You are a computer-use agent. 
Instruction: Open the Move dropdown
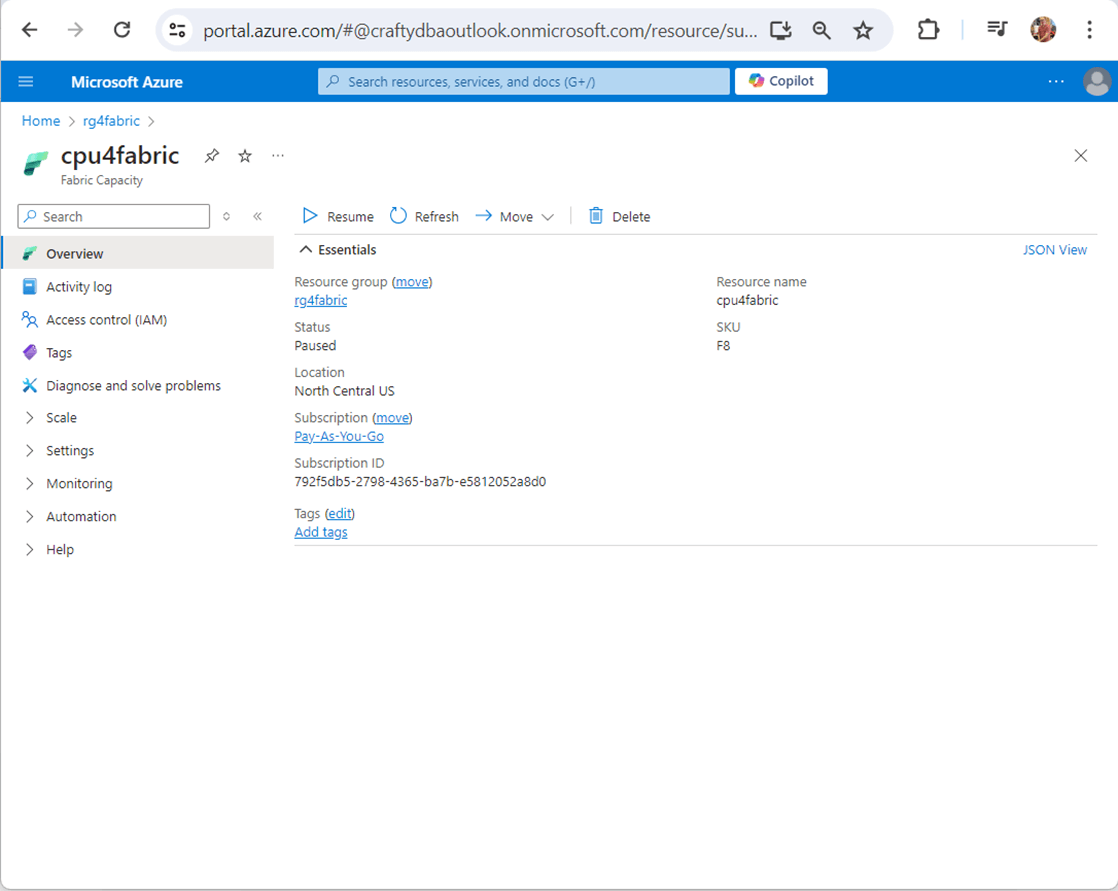514,217
